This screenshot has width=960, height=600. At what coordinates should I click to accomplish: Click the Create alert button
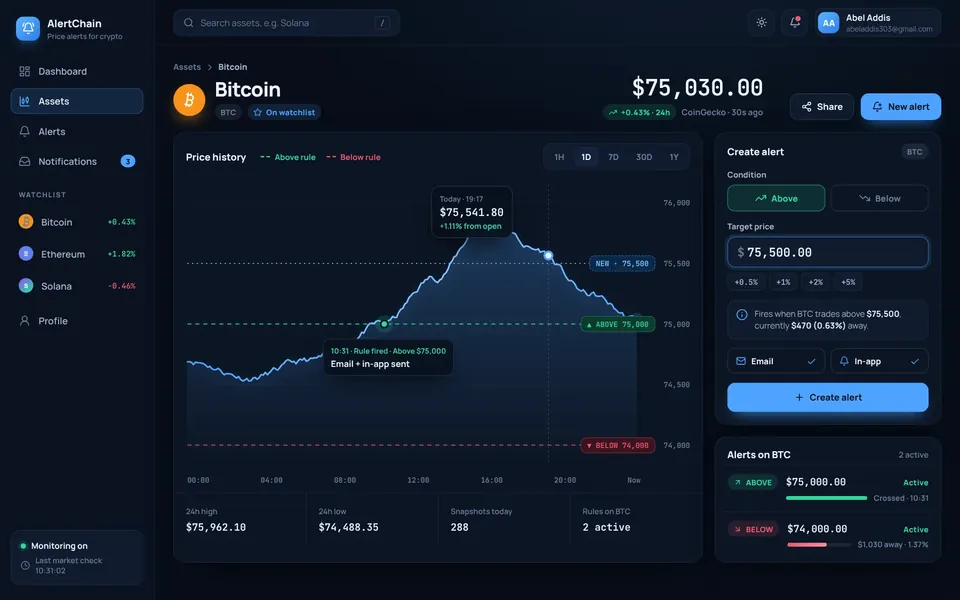(x=828, y=397)
